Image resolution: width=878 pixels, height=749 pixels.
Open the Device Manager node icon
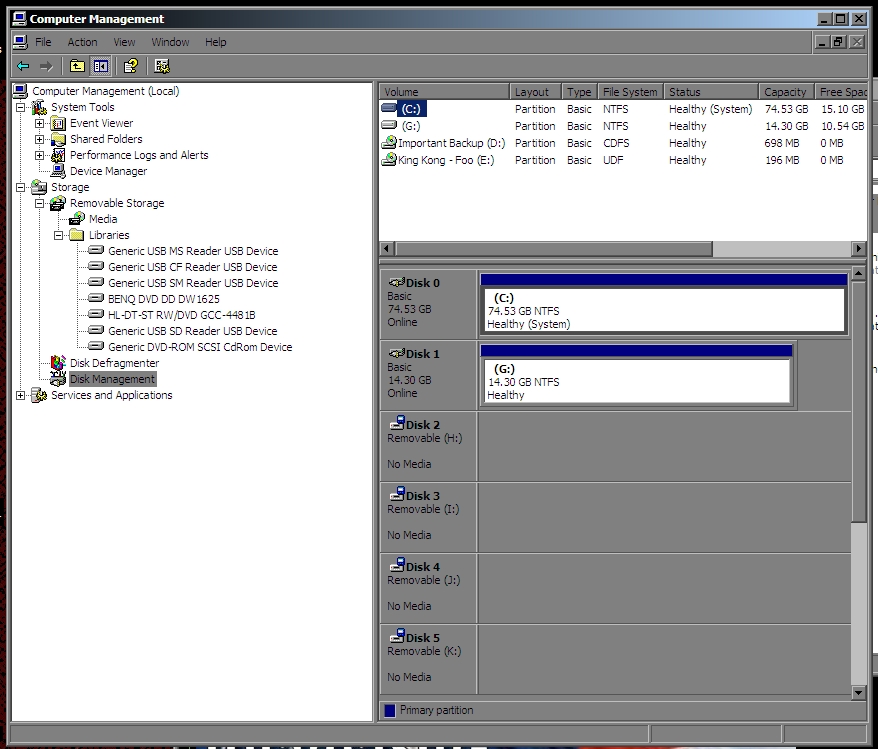point(58,171)
